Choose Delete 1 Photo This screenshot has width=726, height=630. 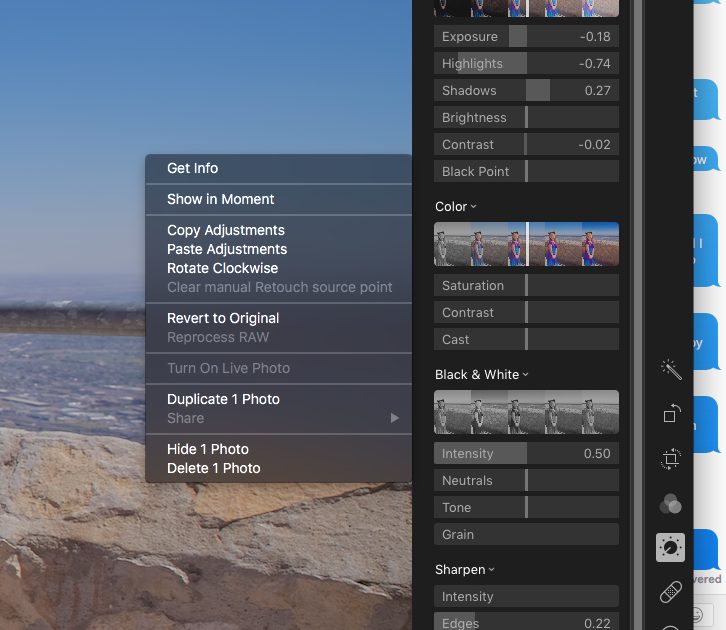[x=279, y=468]
